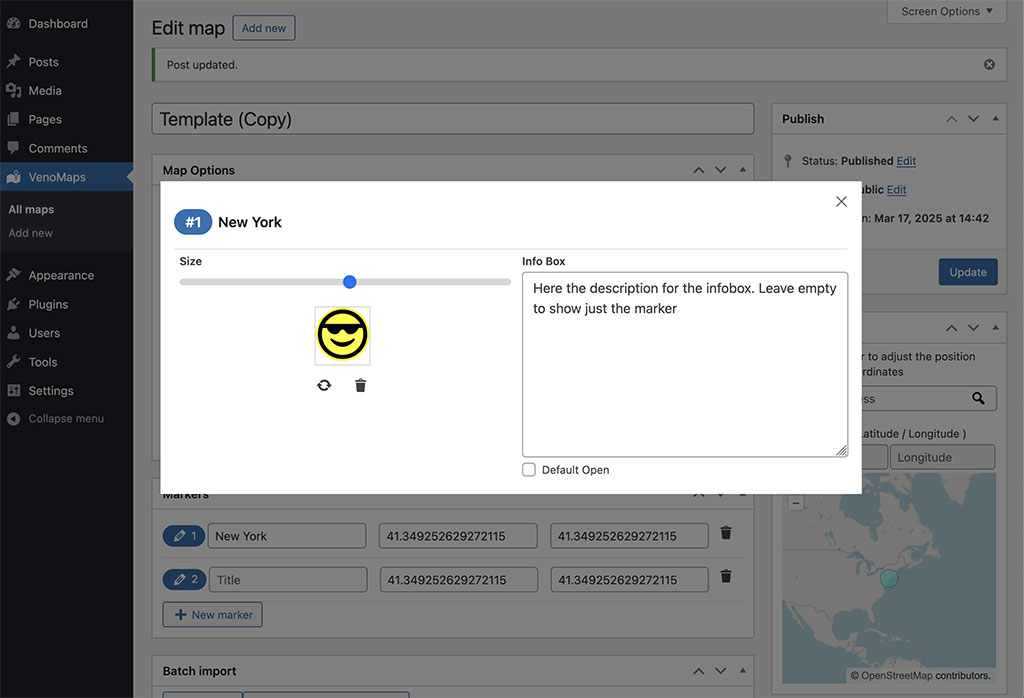Click into the Info Box text area
This screenshot has width=1024, height=698.
pyautogui.click(x=685, y=364)
